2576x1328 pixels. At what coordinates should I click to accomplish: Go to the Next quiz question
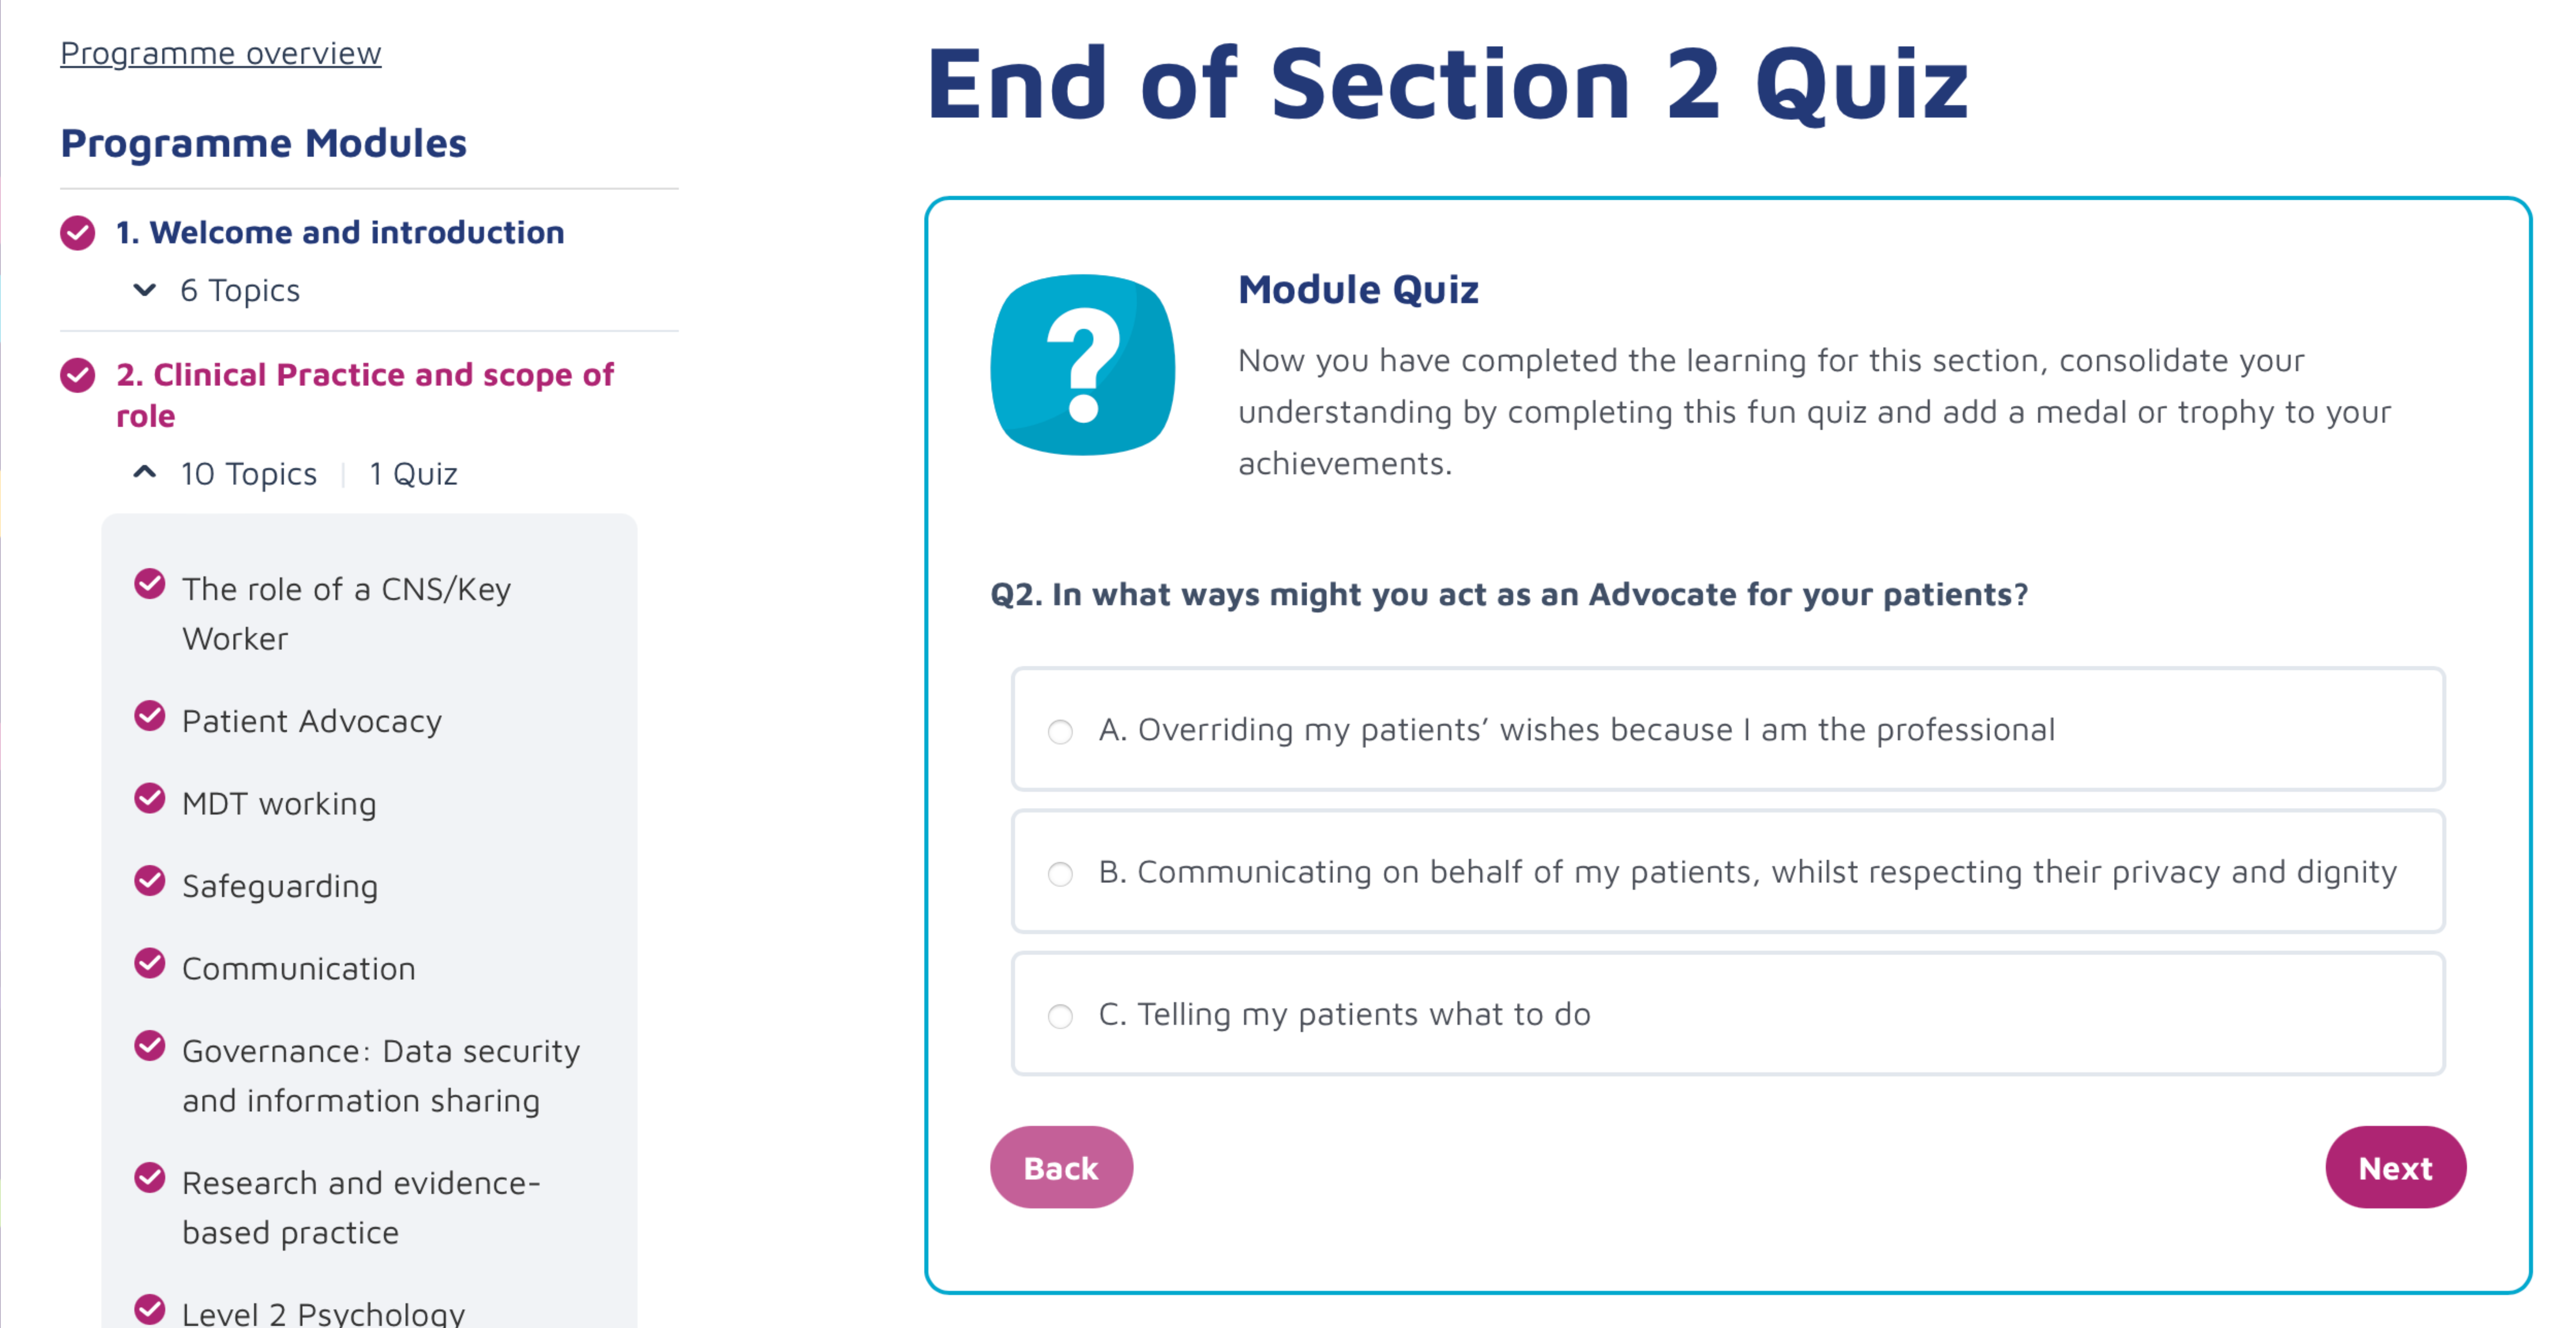[x=2395, y=1167]
